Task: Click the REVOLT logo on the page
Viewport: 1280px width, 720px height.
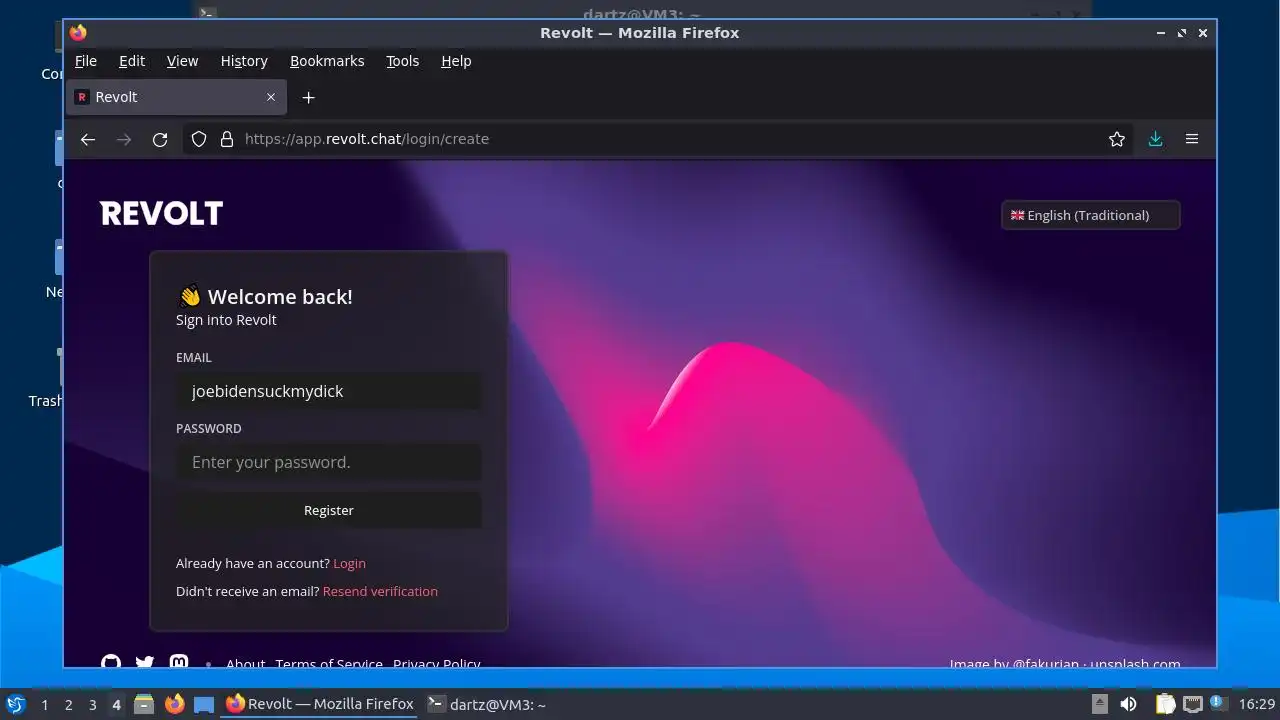Action: tap(161, 213)
